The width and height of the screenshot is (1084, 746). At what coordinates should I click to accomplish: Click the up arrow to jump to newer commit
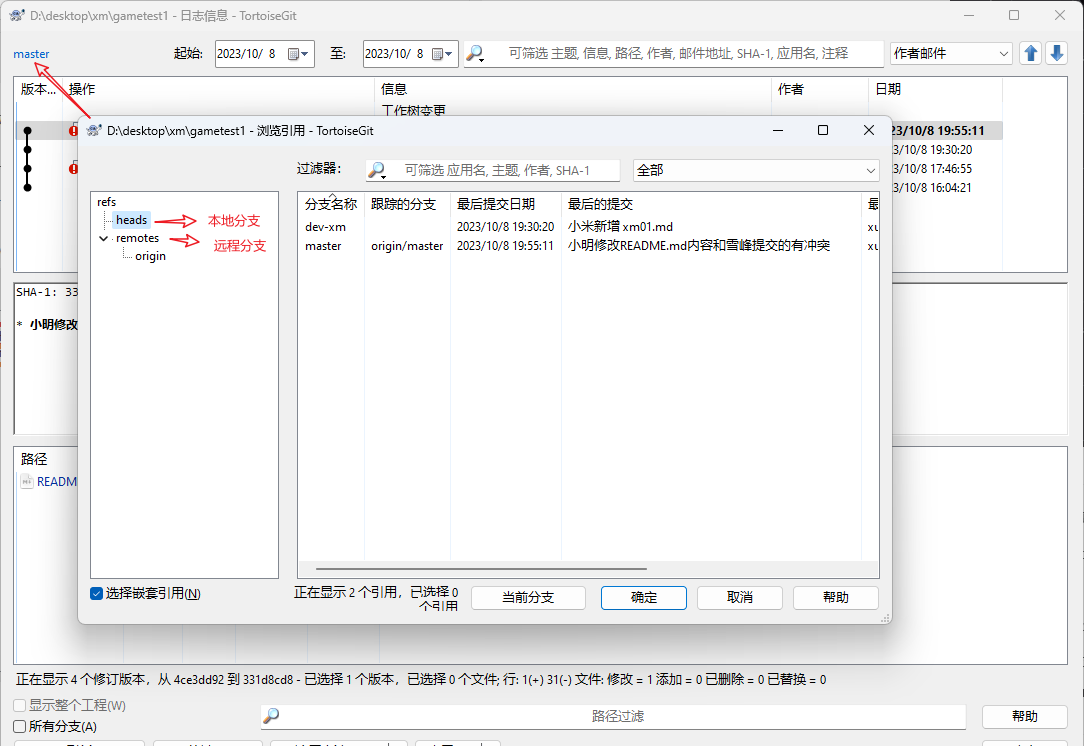point(1030,53)
